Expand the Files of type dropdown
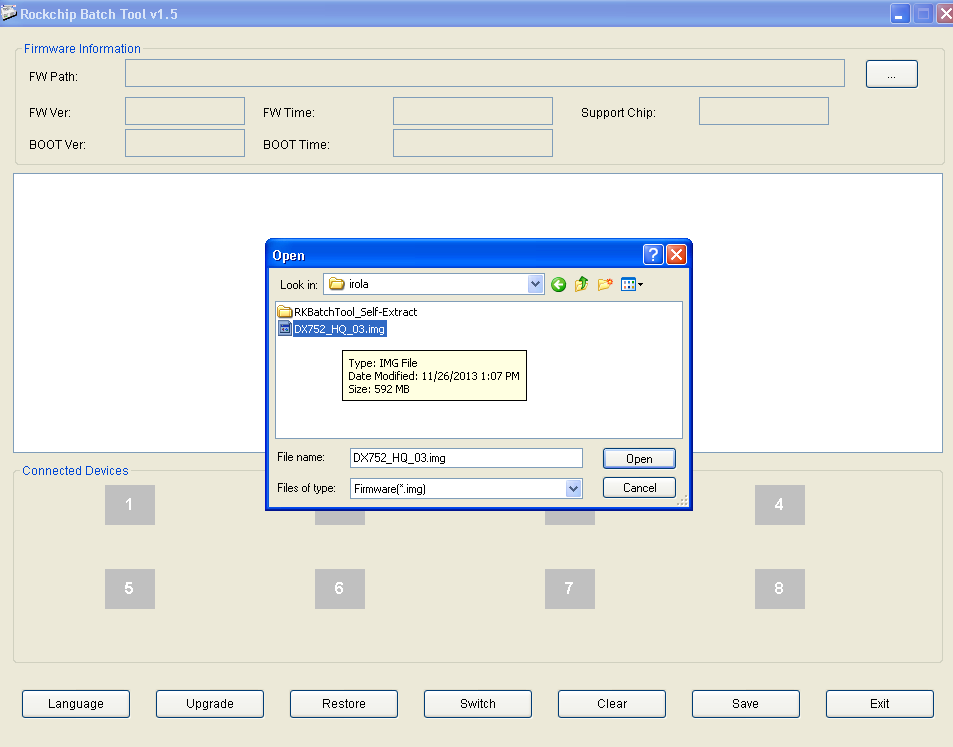The height and width of the screenshot is (747, 953). pos(573,489)
